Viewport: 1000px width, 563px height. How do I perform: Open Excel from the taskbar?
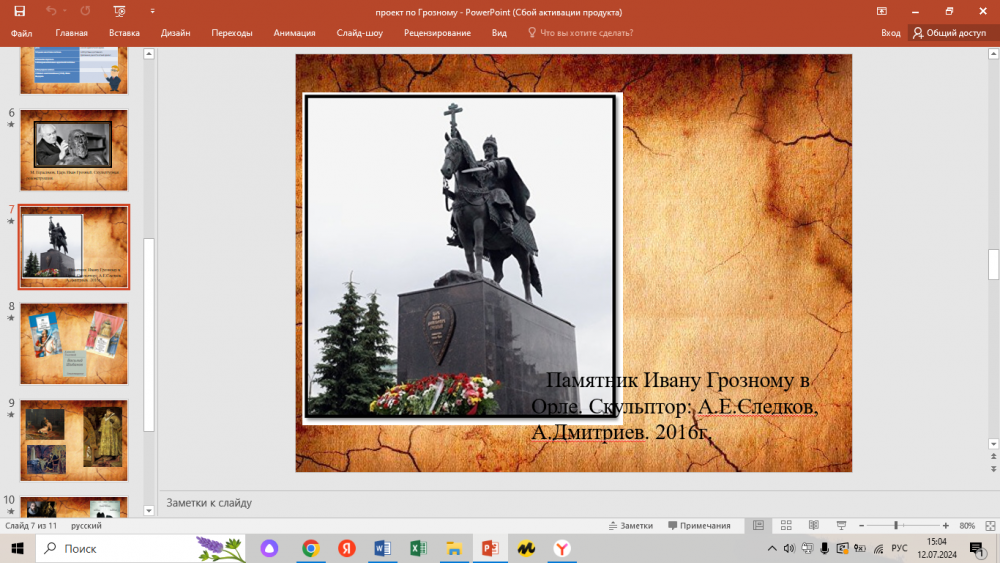coord(419,548)
